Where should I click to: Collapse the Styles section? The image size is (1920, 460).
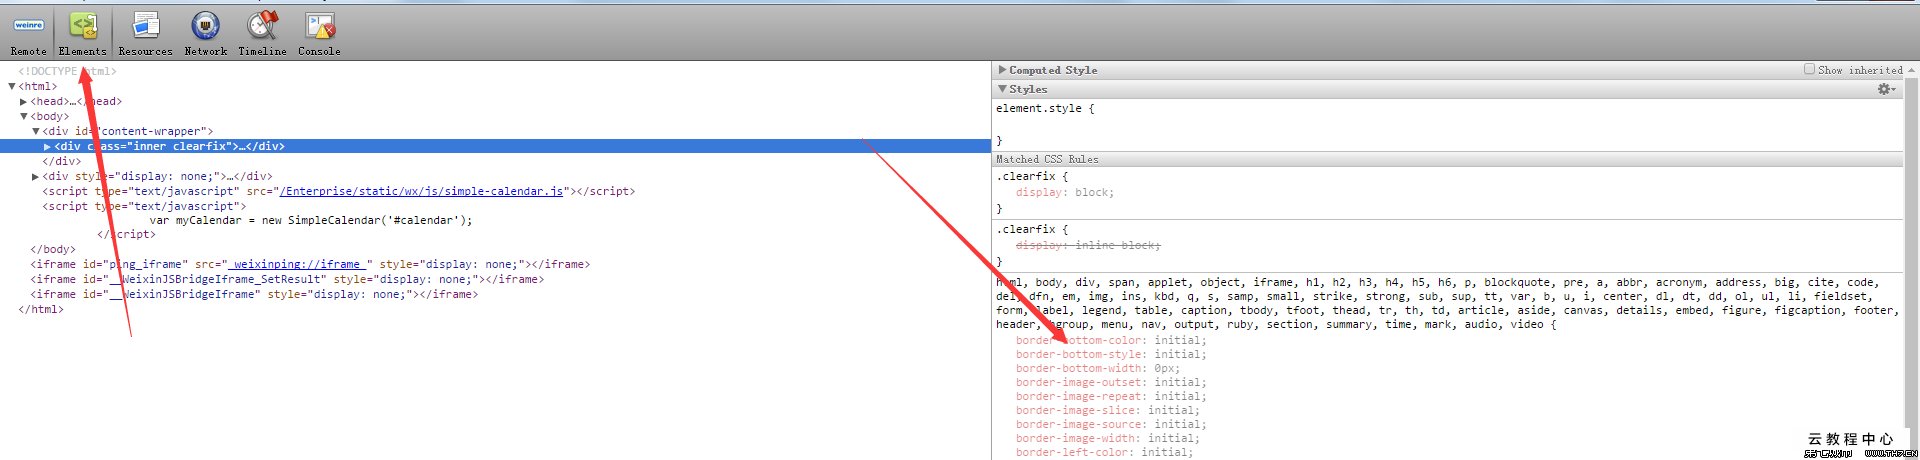pos(1002,89)
